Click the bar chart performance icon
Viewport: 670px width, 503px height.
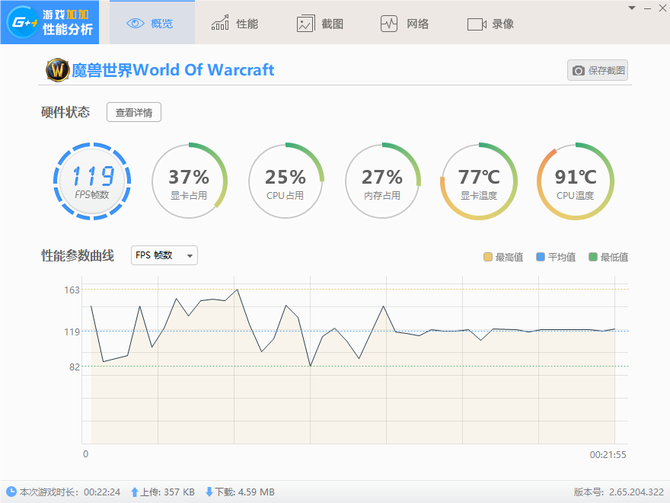tap(220, 23)
